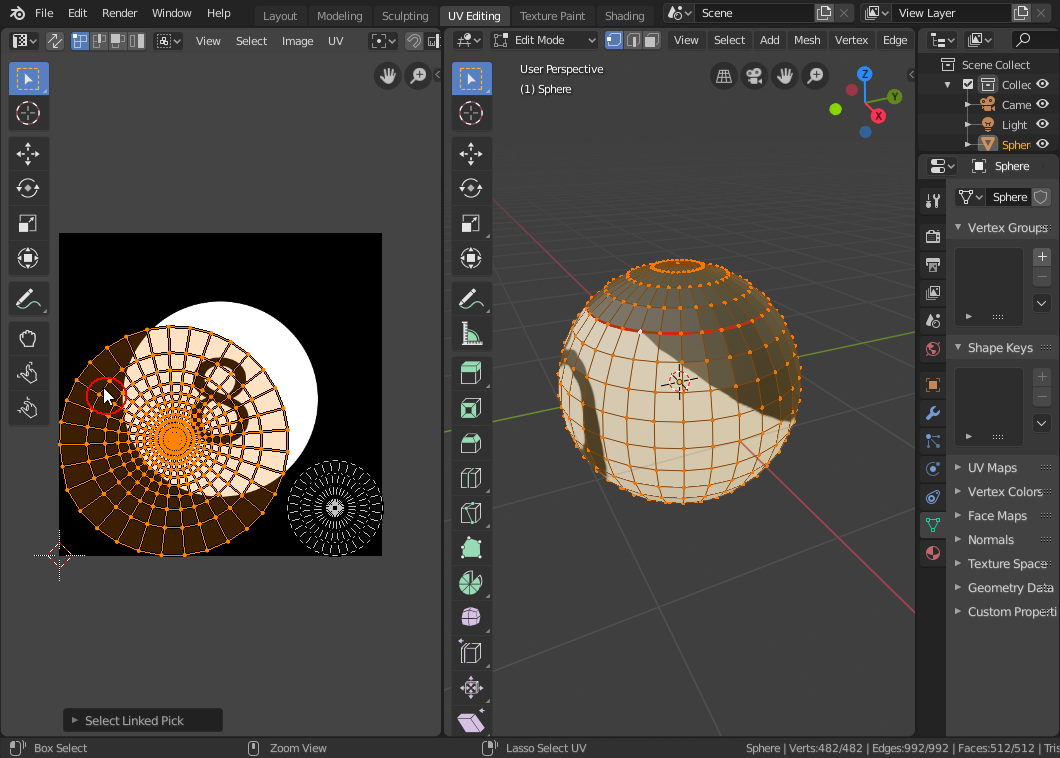Choose the Spin tool

[471, 583]
